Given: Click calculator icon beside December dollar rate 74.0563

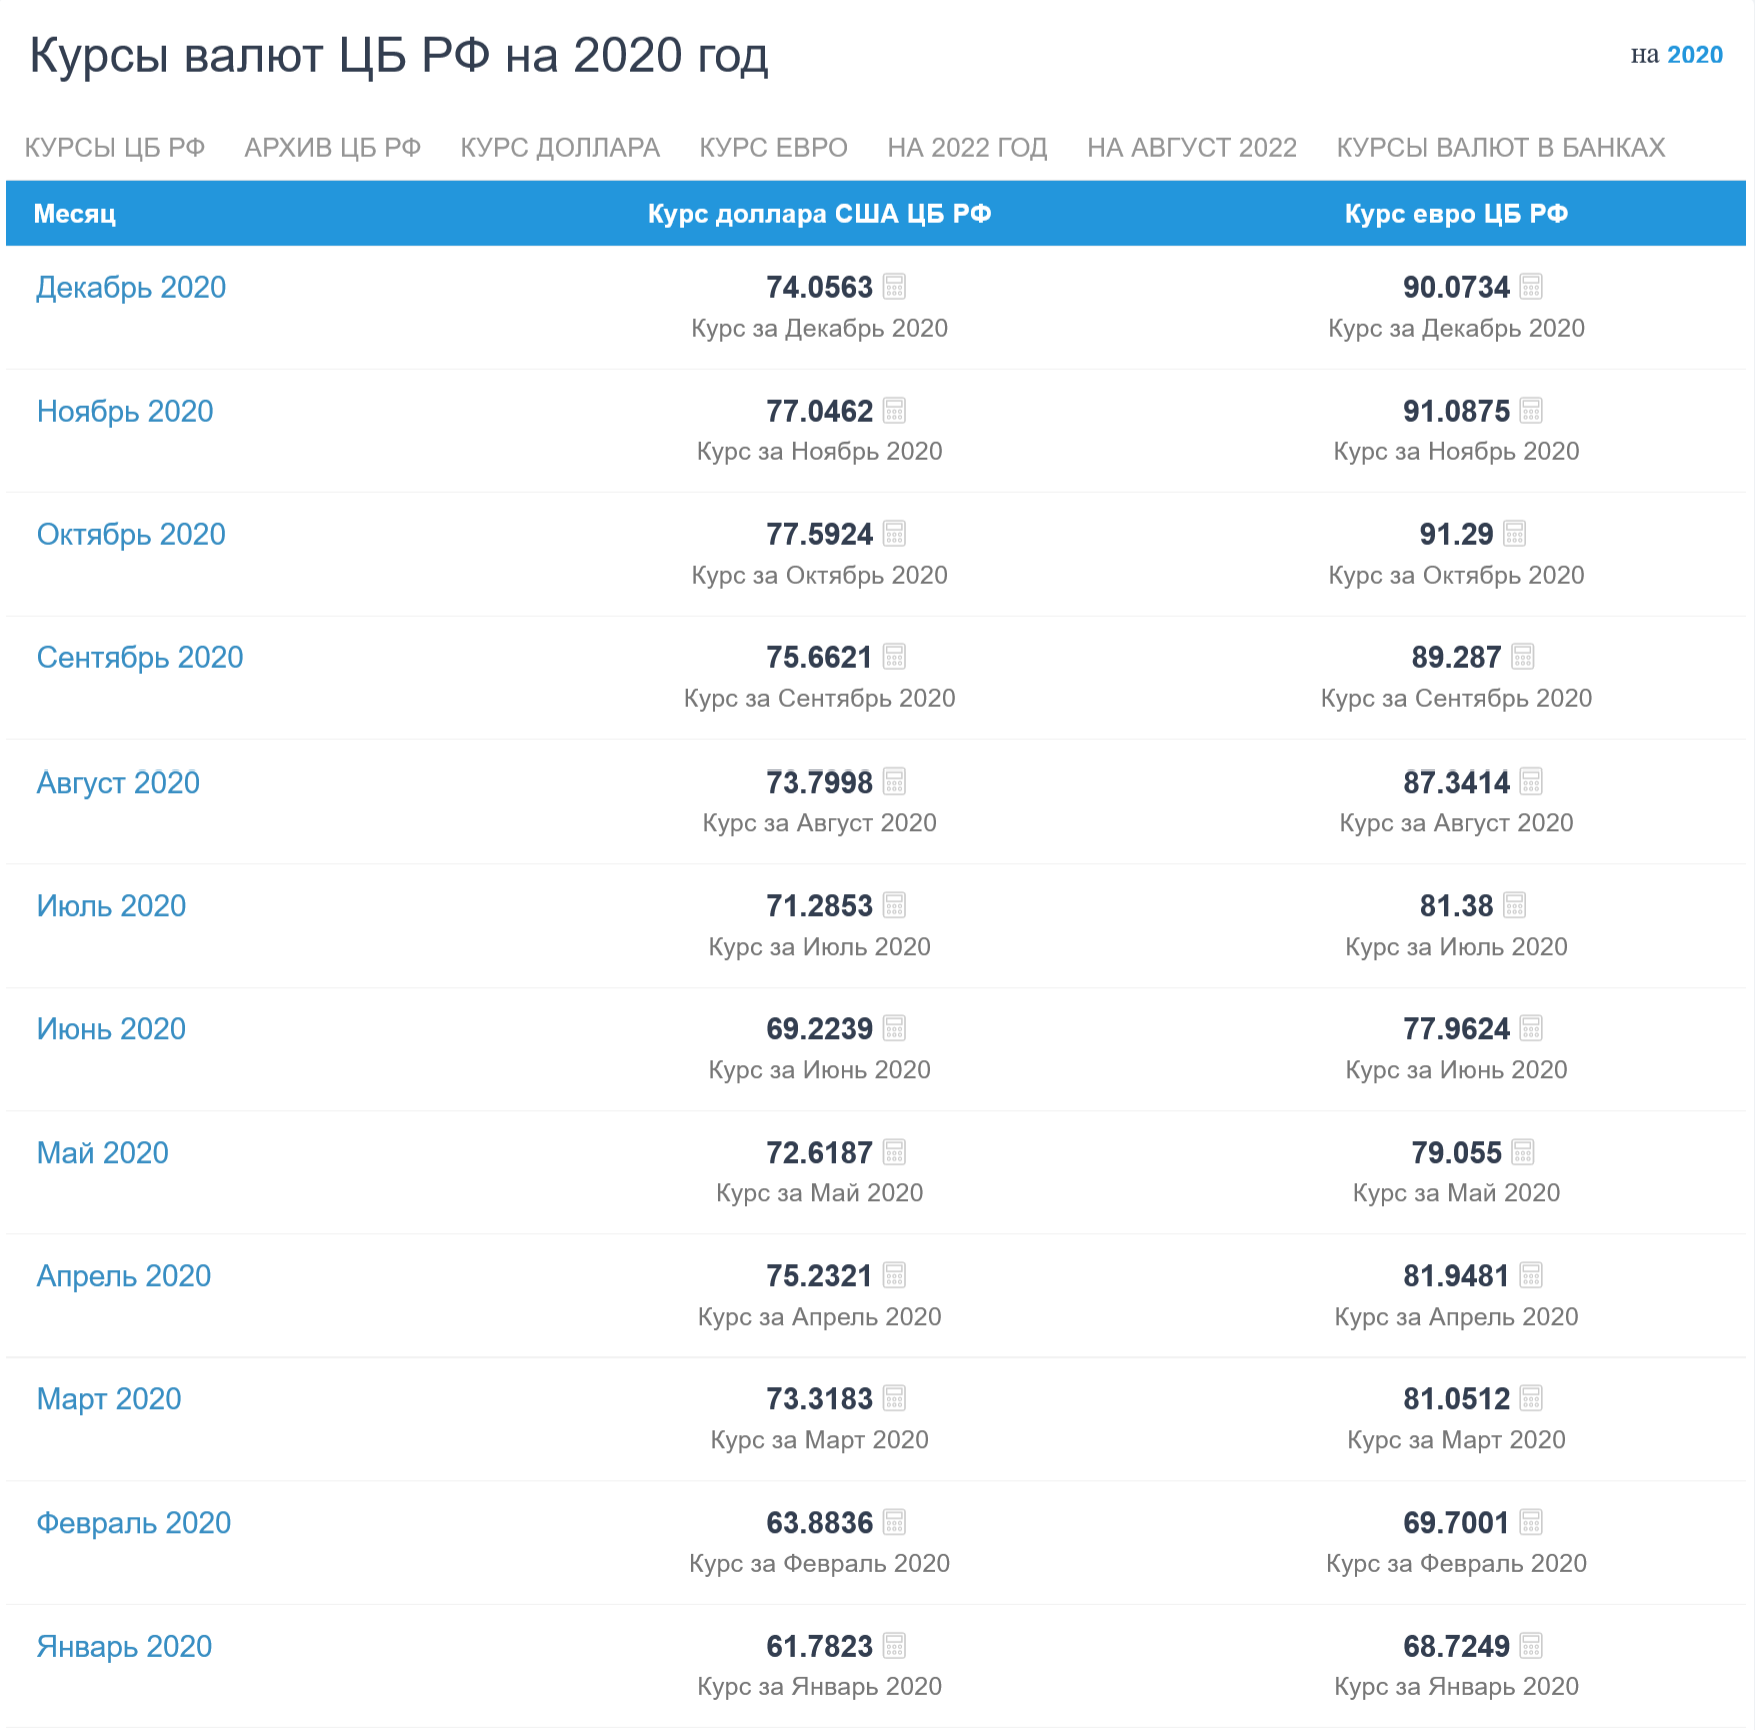Looking at the screenshot, I should point(894,287).
